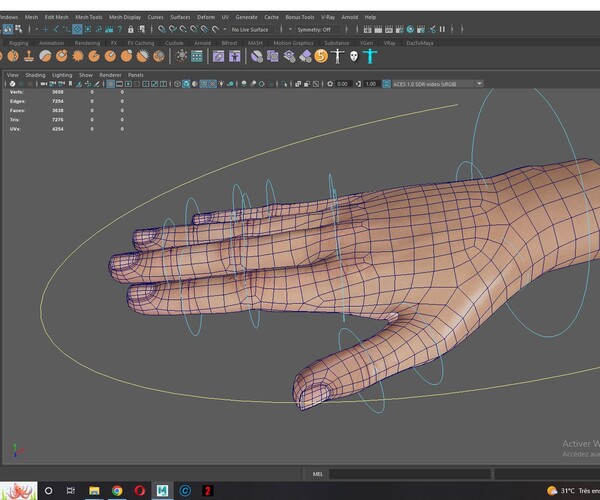Toggle use all lights bulb icon
Screen dimensions: 600x500
(x=222, y=84)
